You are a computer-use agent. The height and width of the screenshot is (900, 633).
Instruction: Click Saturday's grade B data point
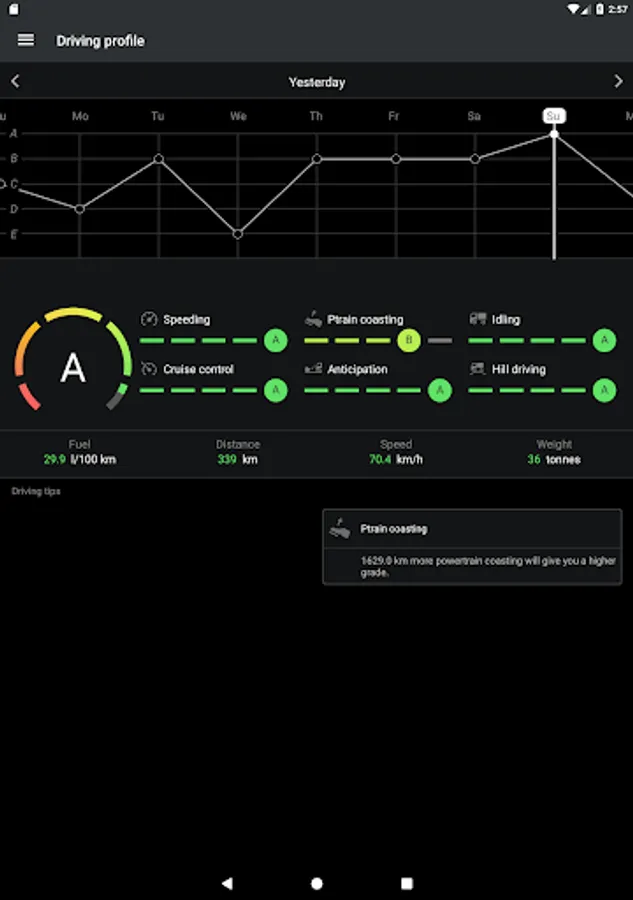(475, 159)
